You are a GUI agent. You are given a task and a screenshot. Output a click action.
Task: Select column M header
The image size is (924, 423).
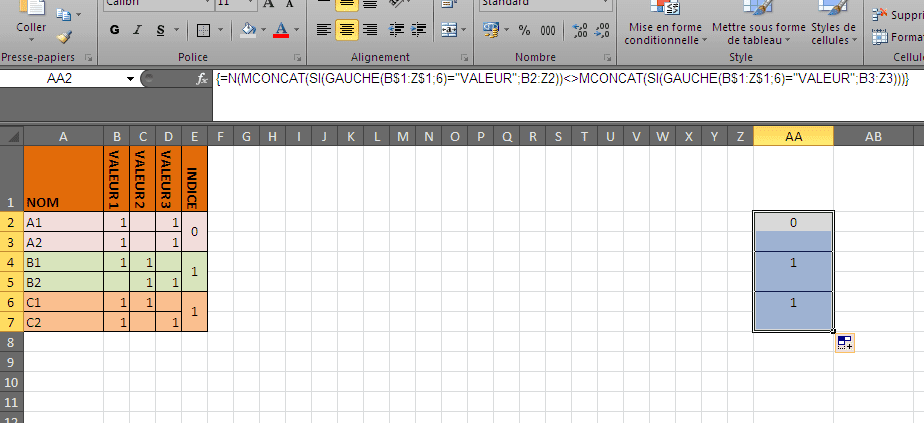[x=402, y=136]
